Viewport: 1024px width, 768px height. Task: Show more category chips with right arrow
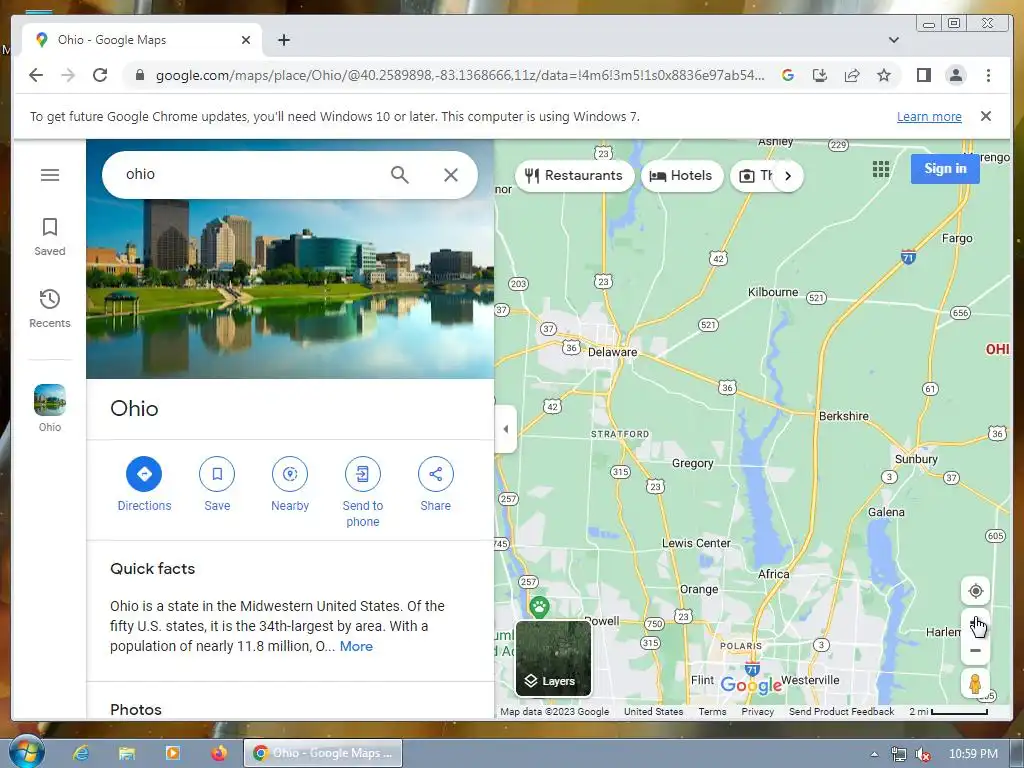tap(788, 176)
